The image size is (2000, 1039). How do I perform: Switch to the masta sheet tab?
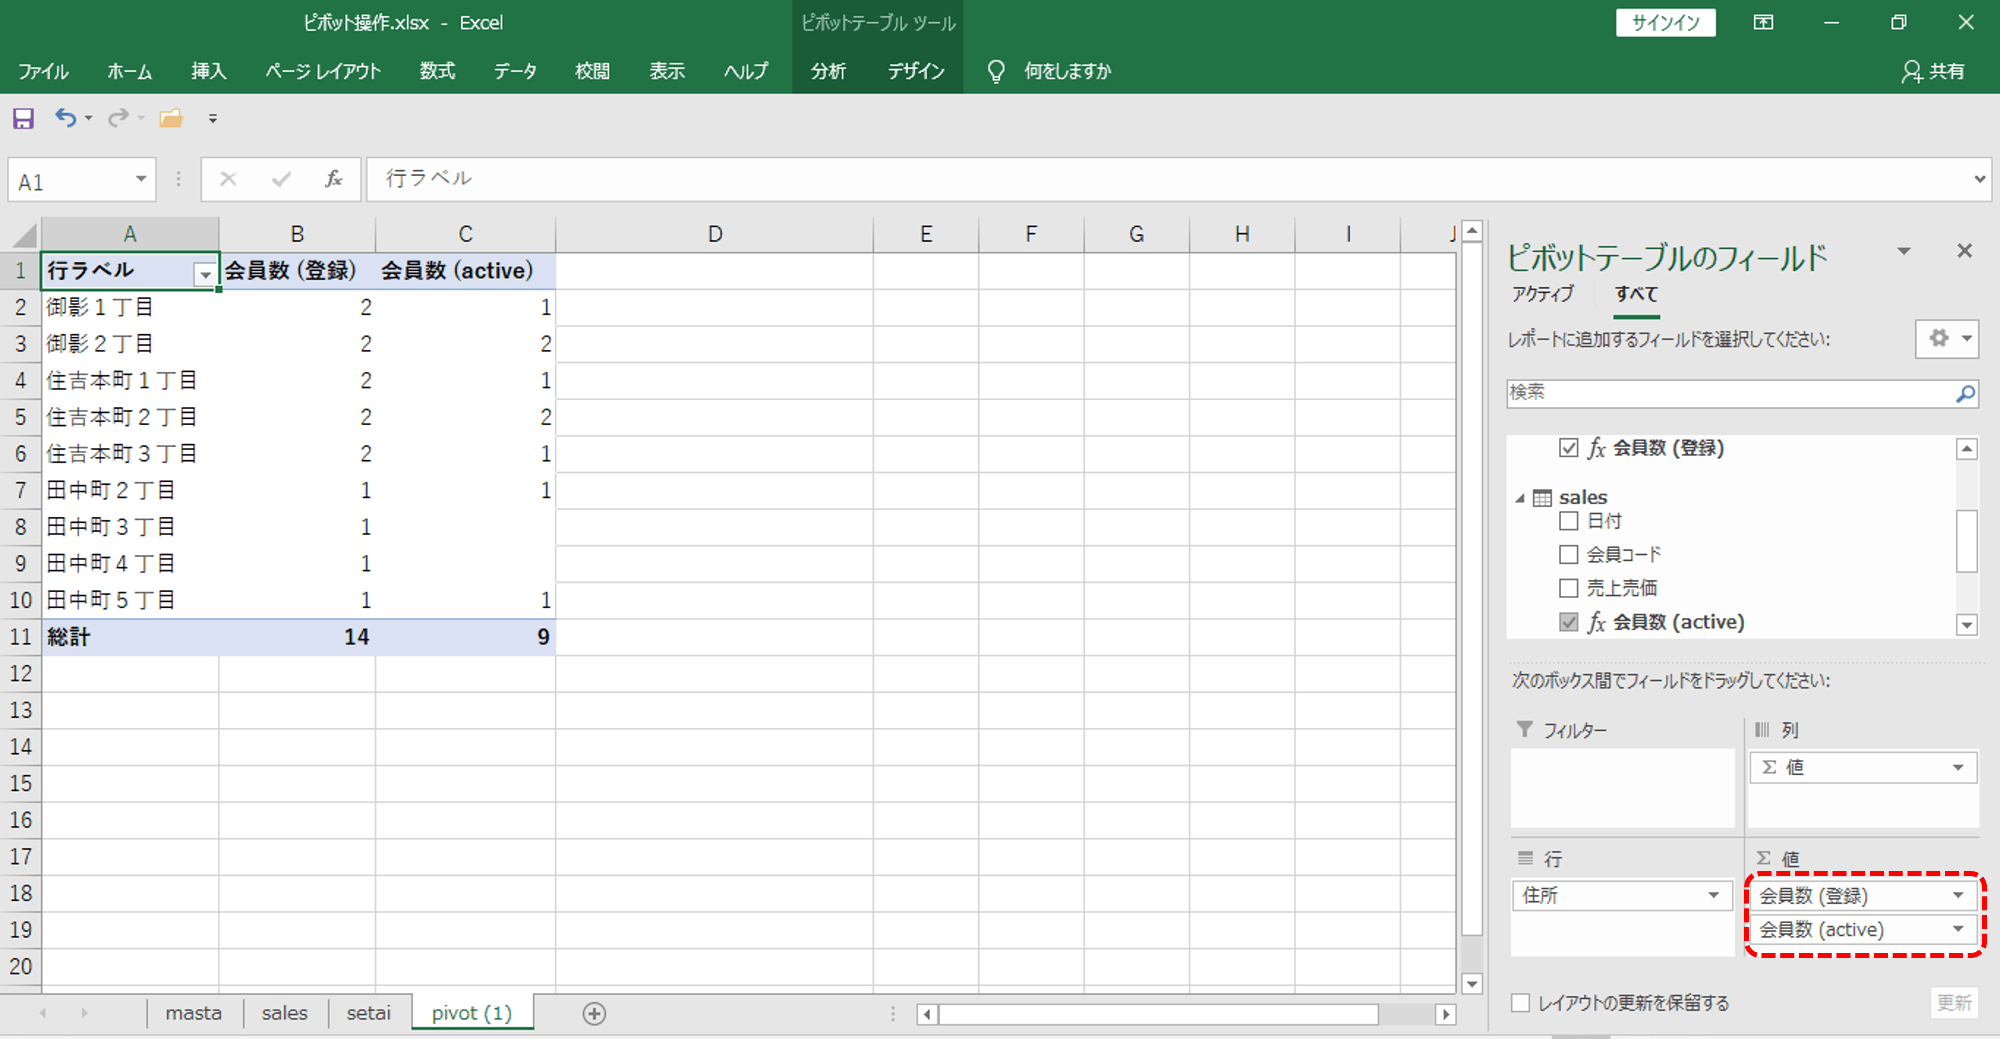coord(194,1013)
